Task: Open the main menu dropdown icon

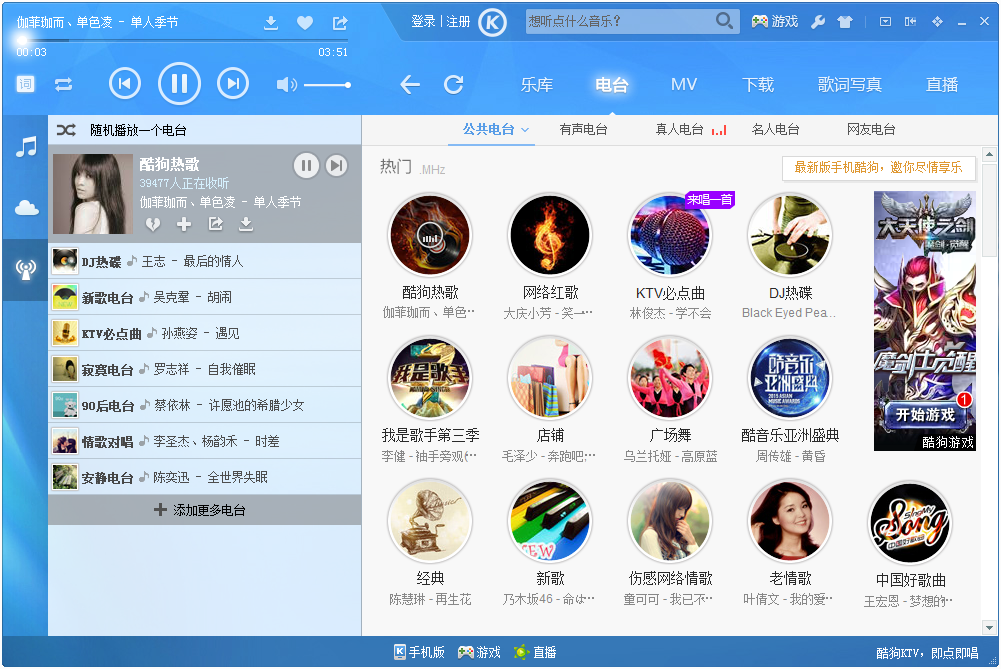Action: click(x=885, y=22)
